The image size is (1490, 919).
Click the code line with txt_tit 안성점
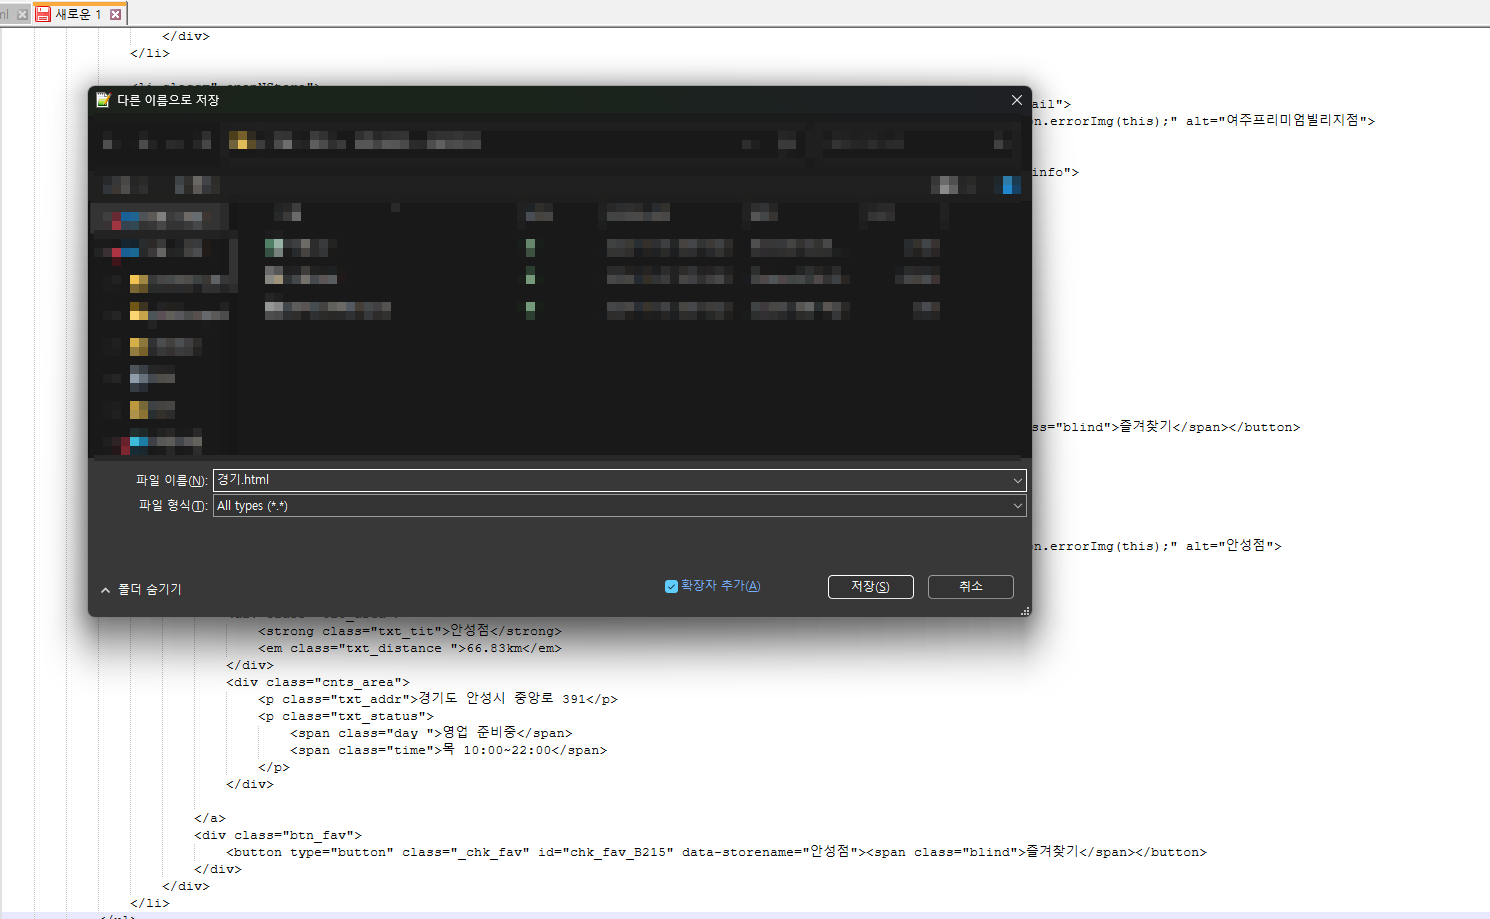(410, 631)
